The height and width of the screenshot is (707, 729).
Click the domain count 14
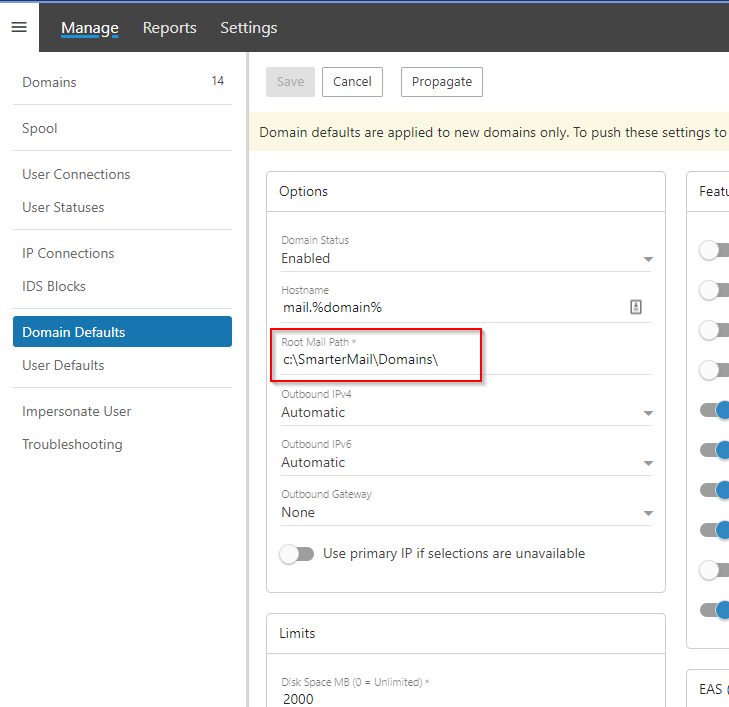pyautogui.click(x=218, y=81)
